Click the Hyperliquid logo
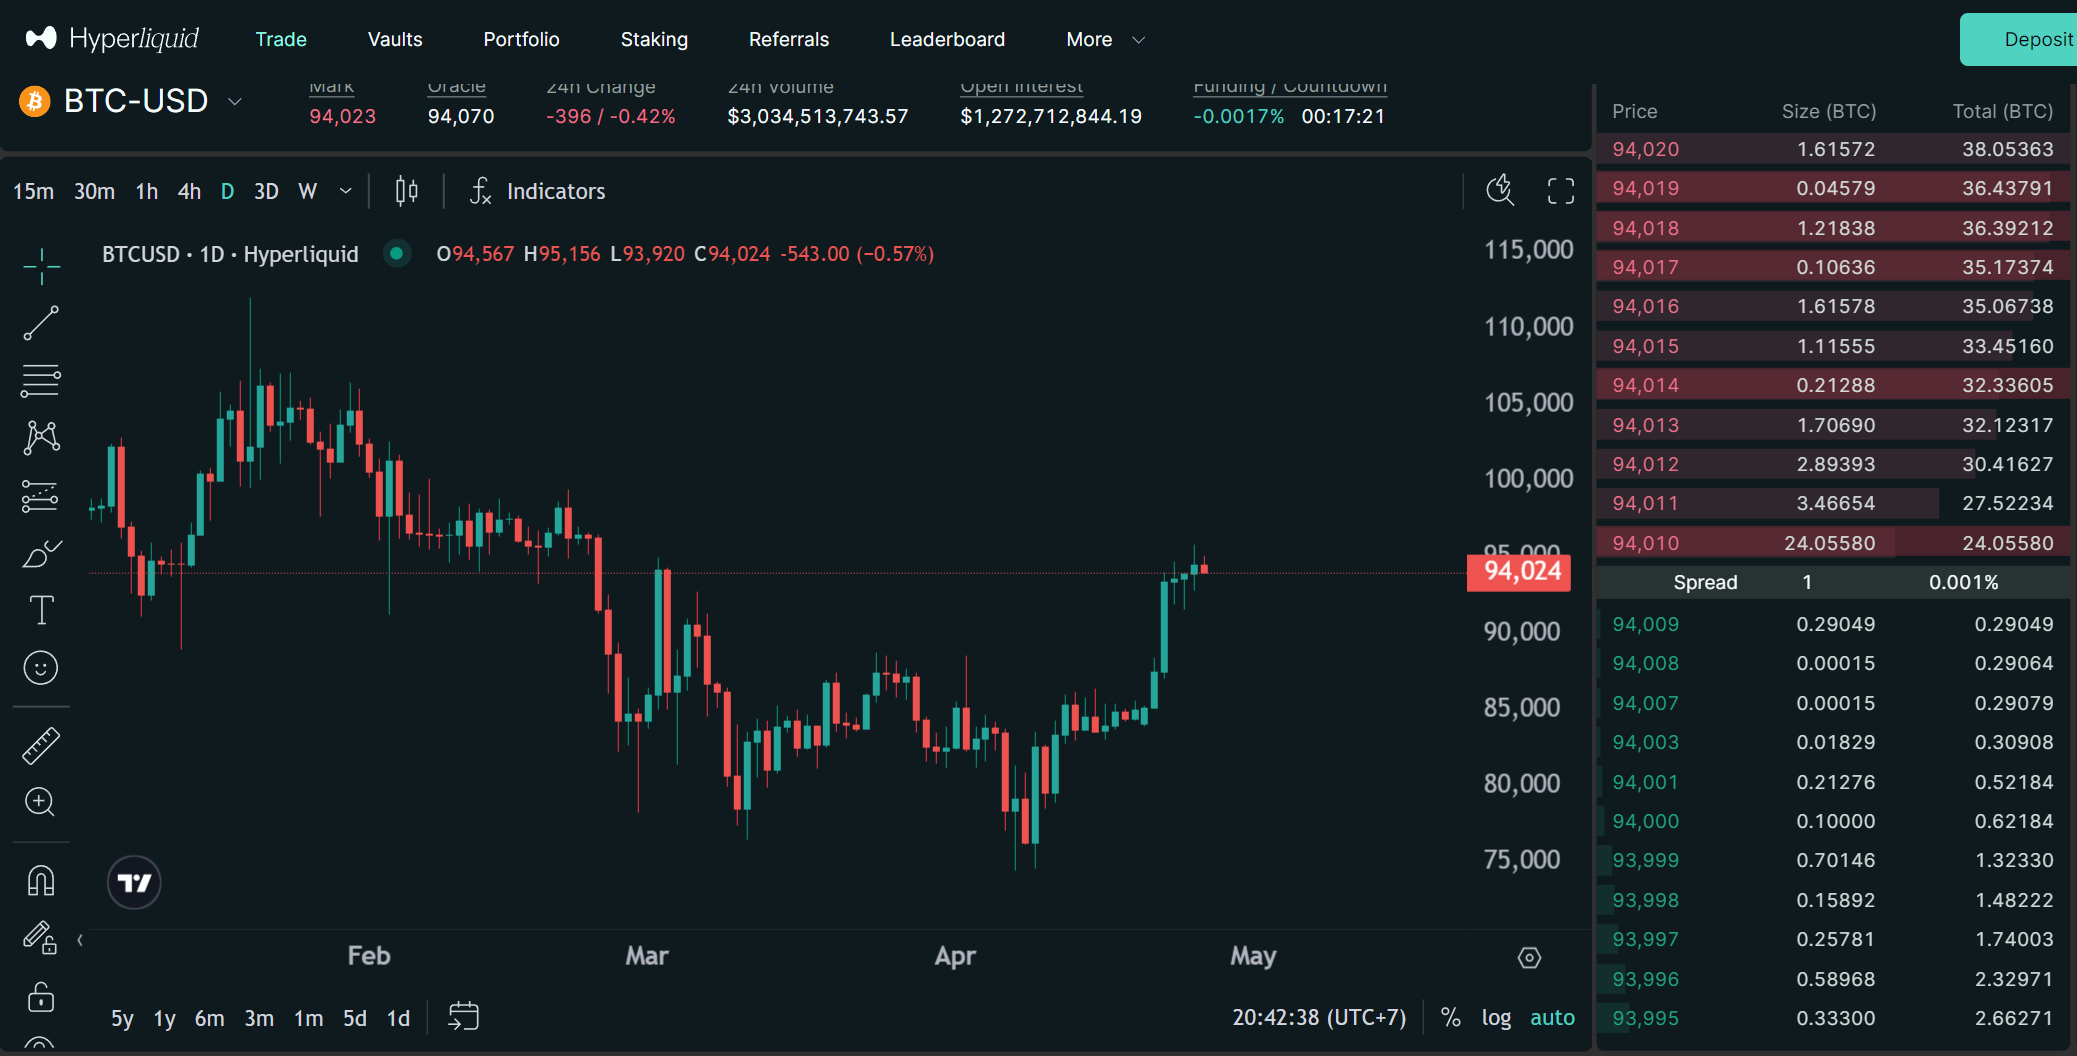This screenshot has width=2077, height=1056. (x=112, y=39)
